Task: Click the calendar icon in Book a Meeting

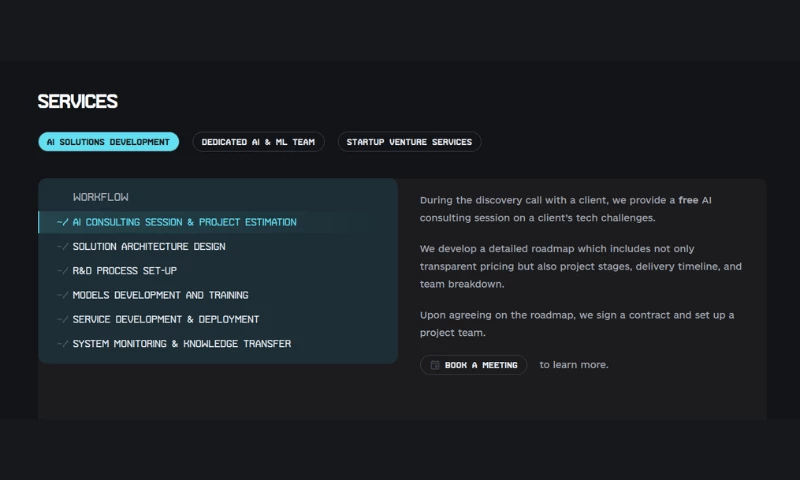Action: [x=435, y=365]
